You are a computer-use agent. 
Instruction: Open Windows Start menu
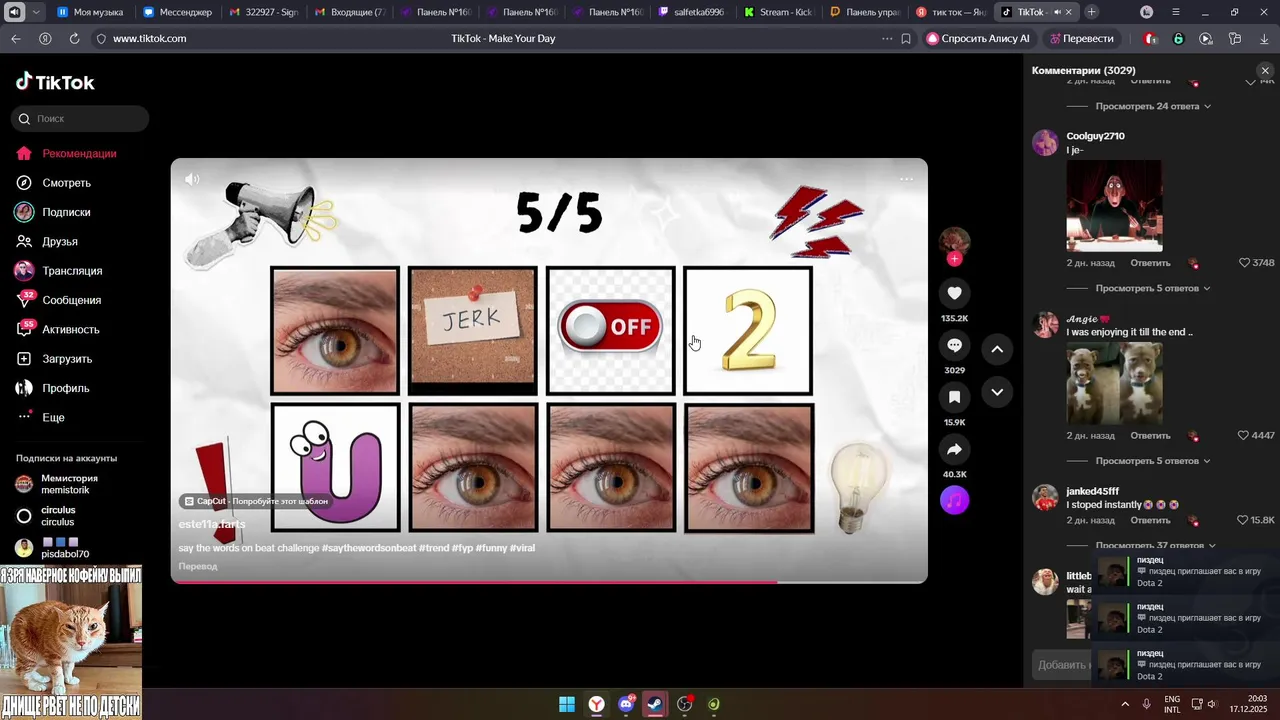[x=566, y=704]
